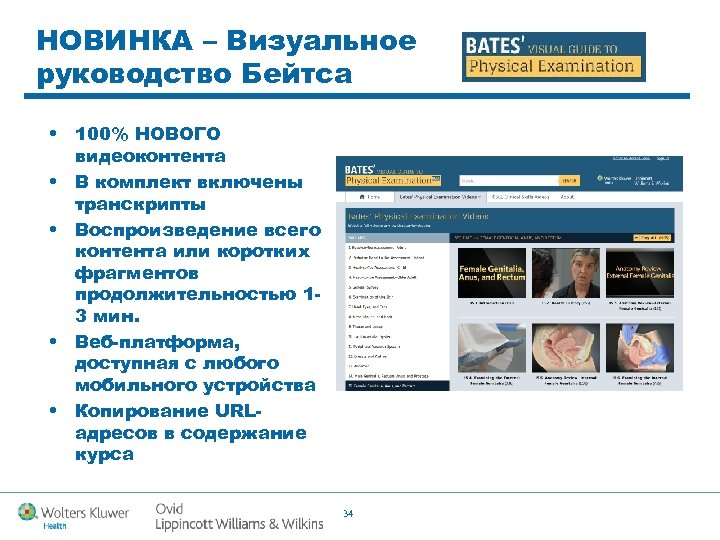
Task: Click the bullet 'В комплект включены транскрипты'
Action: click(x=189, y=193)
